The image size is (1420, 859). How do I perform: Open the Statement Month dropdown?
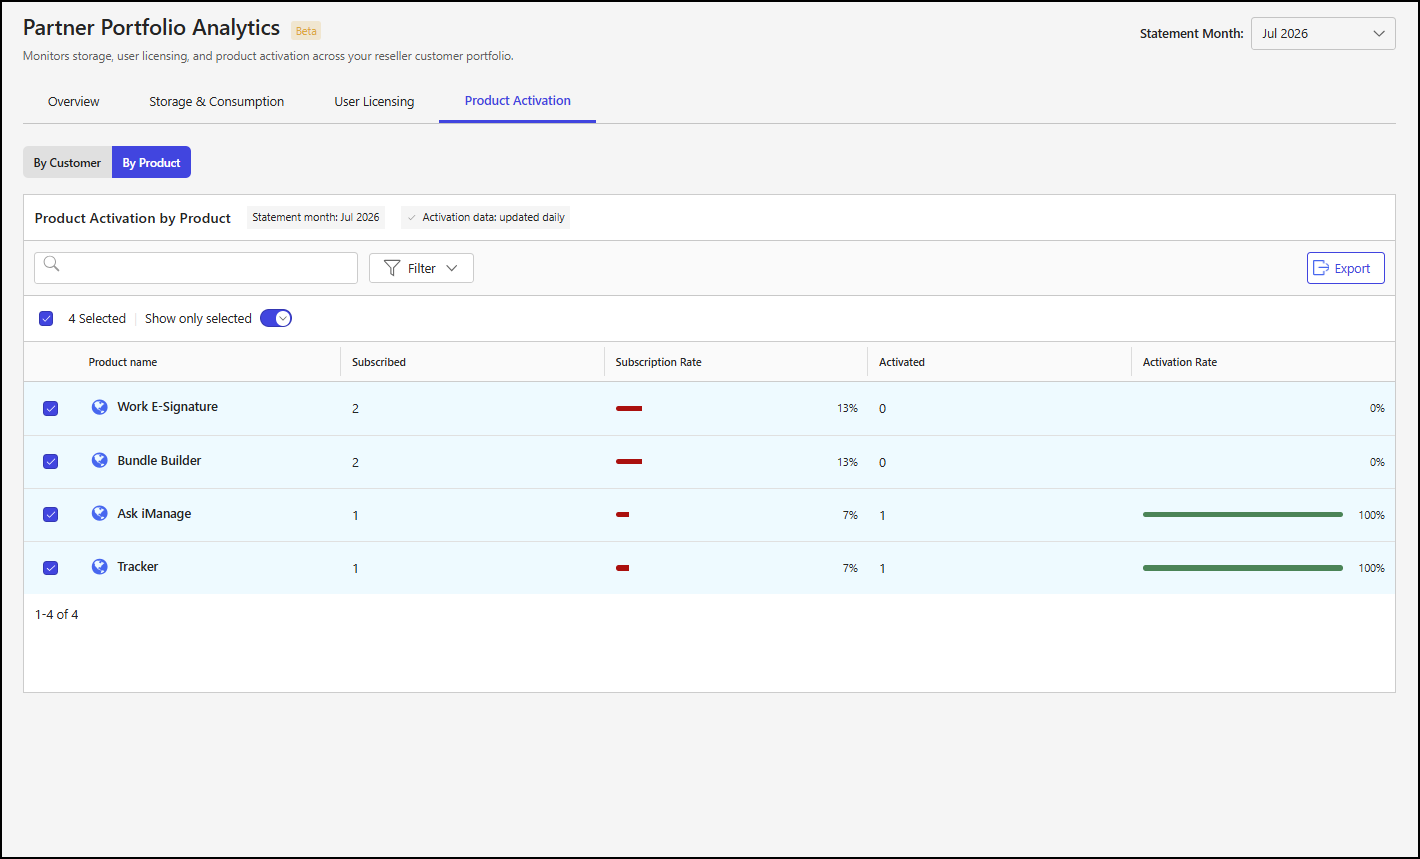tap(1323, 33)
